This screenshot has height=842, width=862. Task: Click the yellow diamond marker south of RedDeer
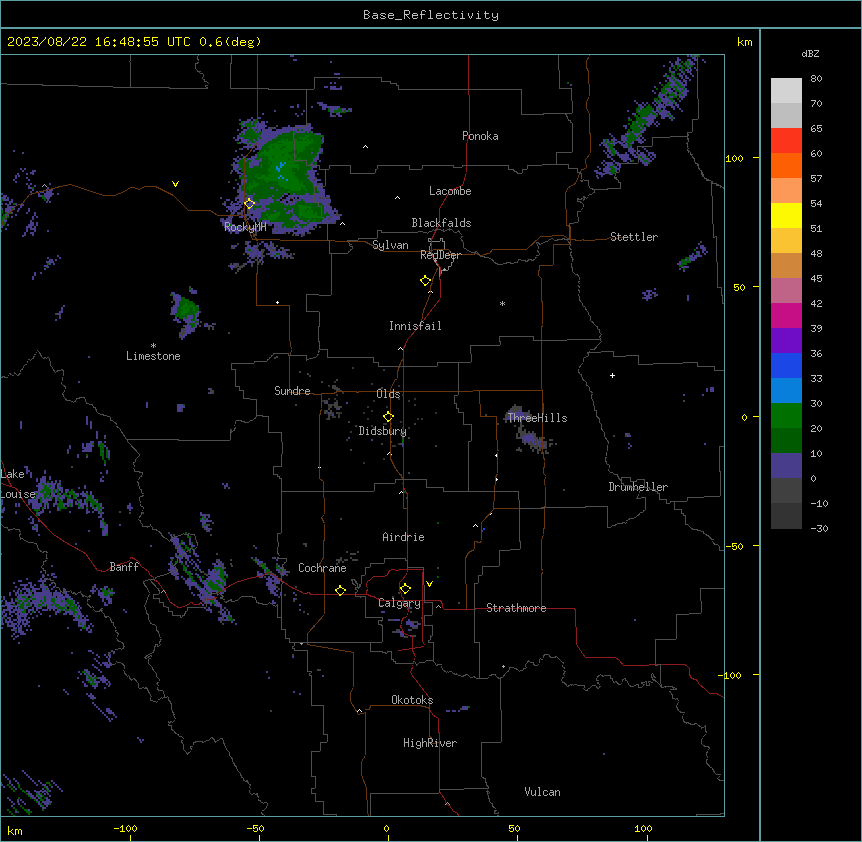(x=425, y=281)
